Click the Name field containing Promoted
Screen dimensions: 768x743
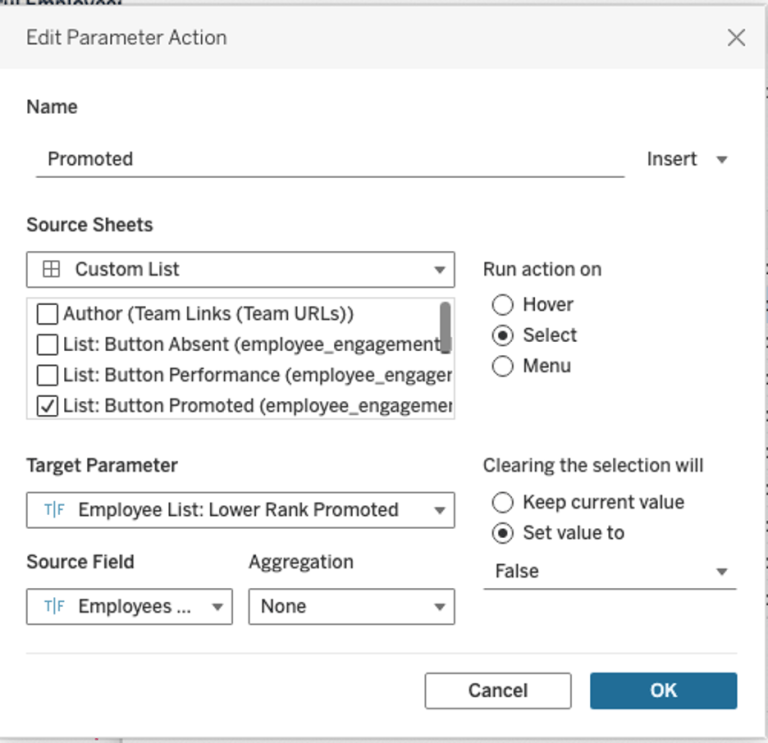[x=330, y=159]
